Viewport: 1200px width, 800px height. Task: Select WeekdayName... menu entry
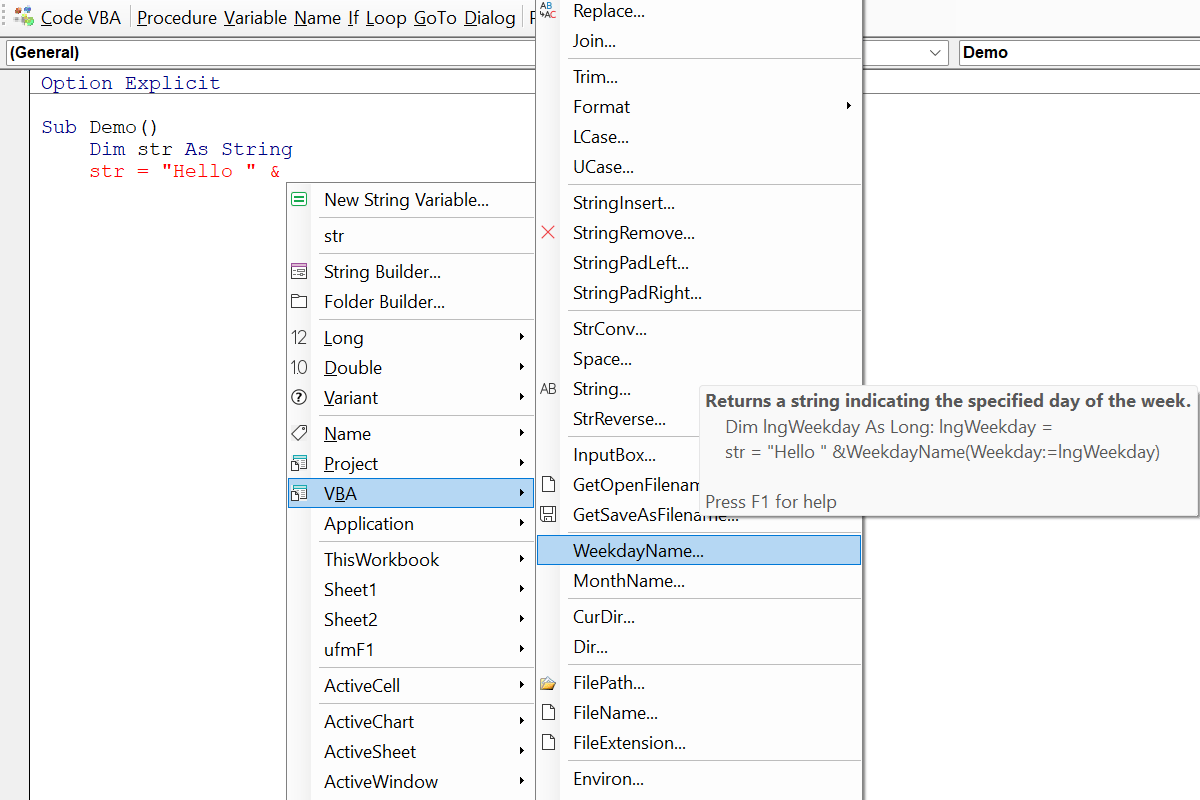(x=698, y=550)
